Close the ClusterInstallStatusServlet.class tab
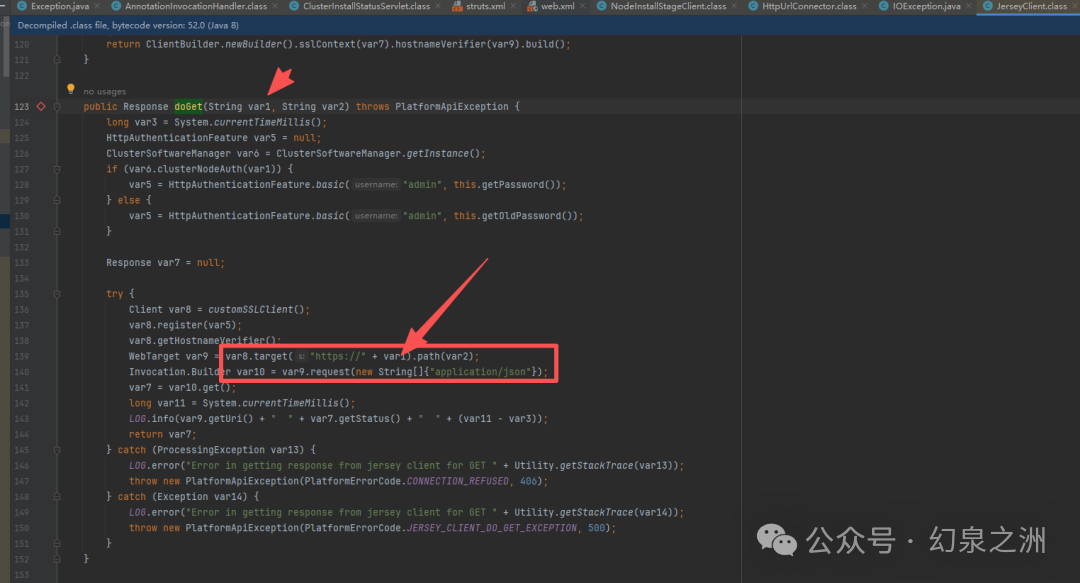Image resolution: width=1080 pixels, height=583 pixels. point(438,6)
